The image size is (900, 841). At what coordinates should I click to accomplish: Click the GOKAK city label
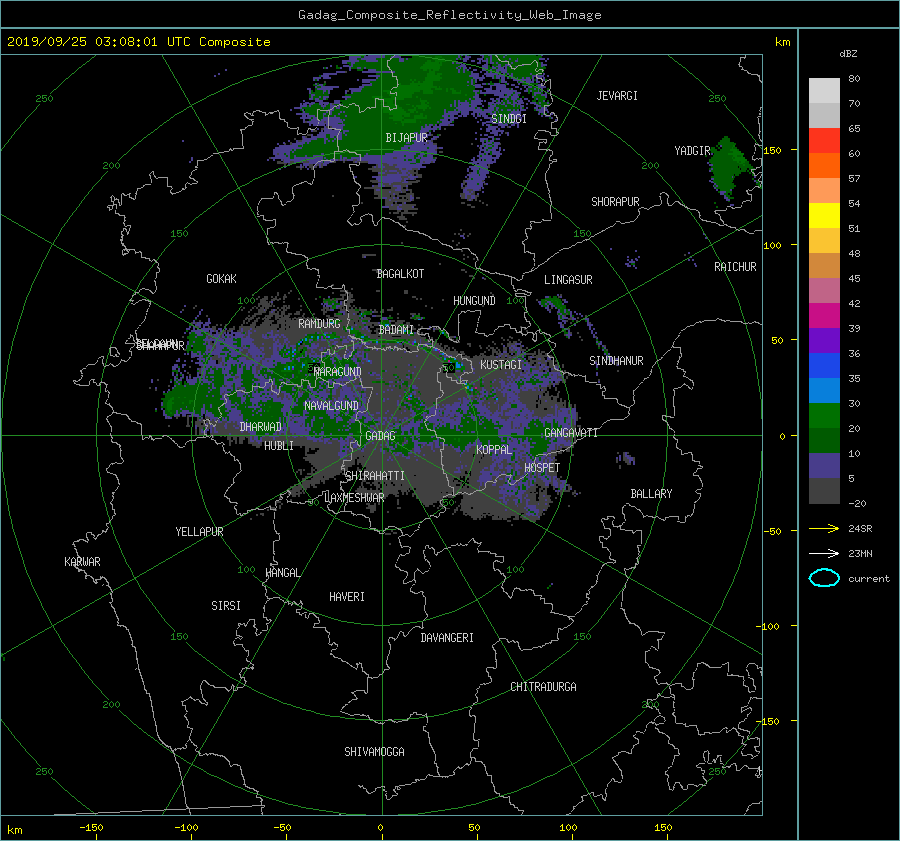click(221, 279)
